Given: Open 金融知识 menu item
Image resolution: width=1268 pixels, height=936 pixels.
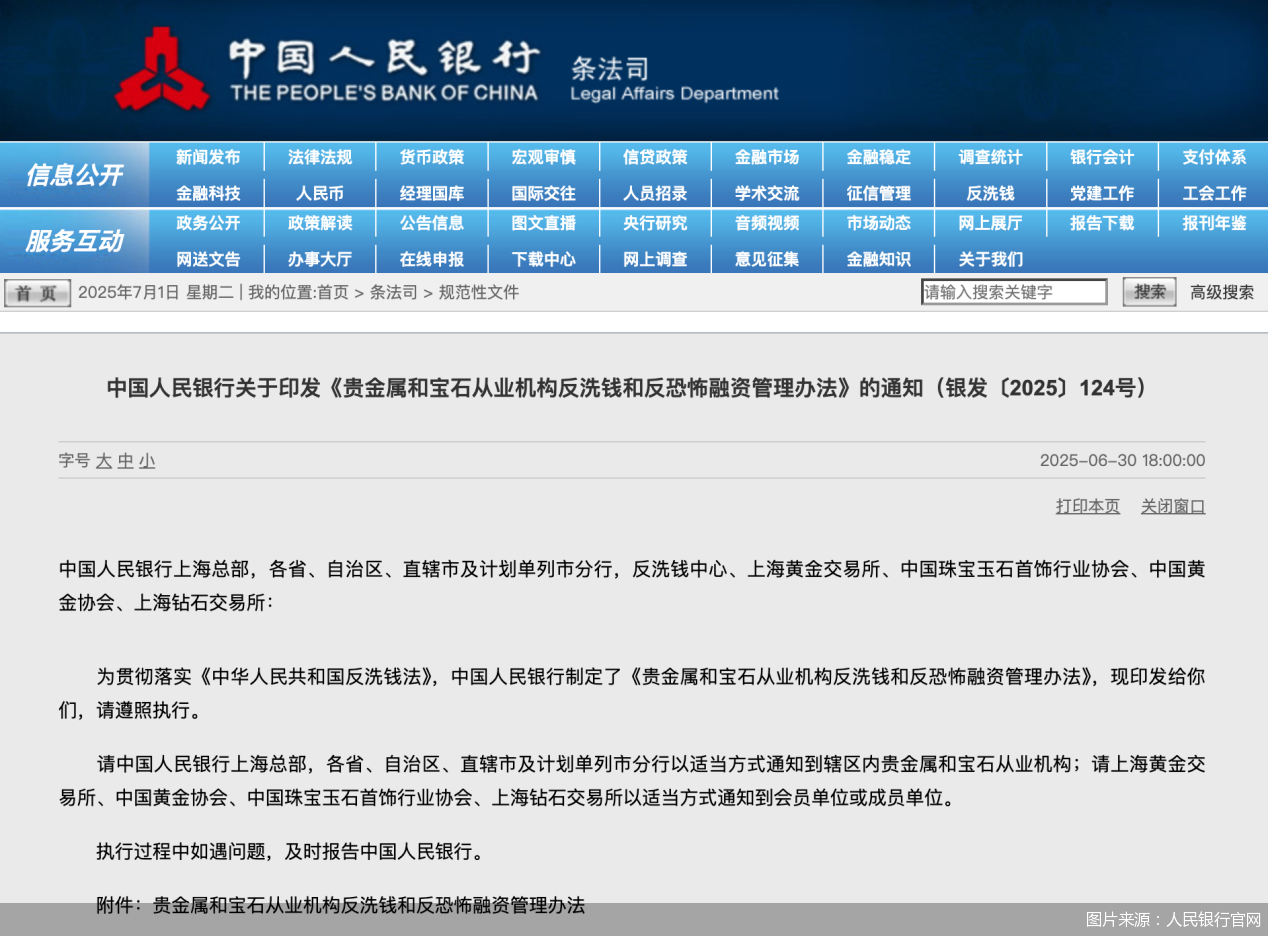Looking at the screenshot, I should tap(879, 259).
